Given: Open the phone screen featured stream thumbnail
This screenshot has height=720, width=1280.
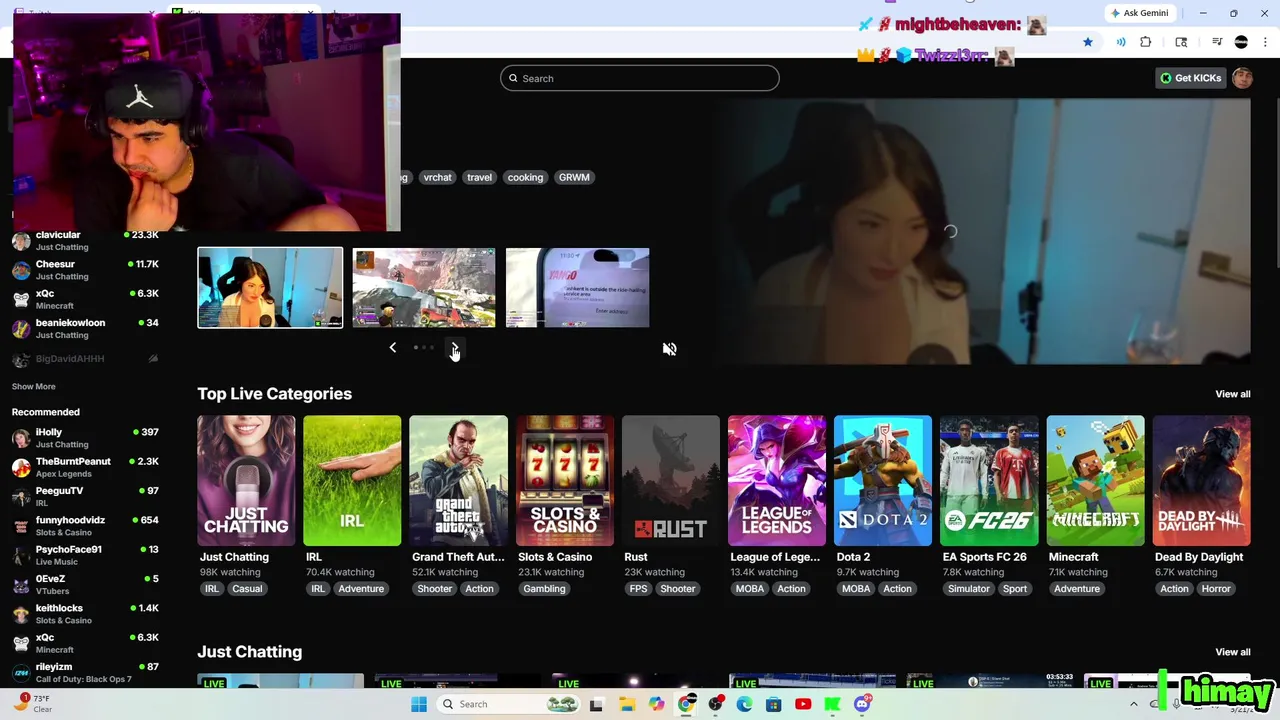Looking at the screenshot, I should click(577, 287).
